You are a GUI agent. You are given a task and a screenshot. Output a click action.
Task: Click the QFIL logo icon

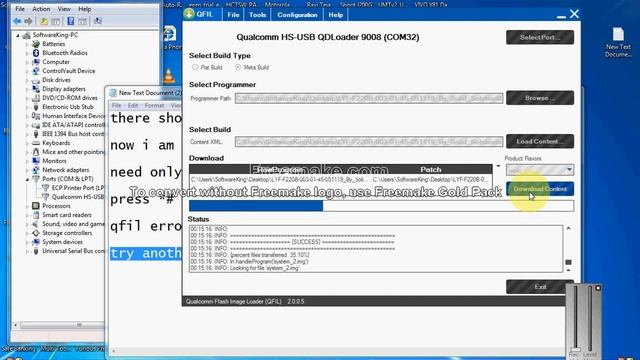point(189,14)
